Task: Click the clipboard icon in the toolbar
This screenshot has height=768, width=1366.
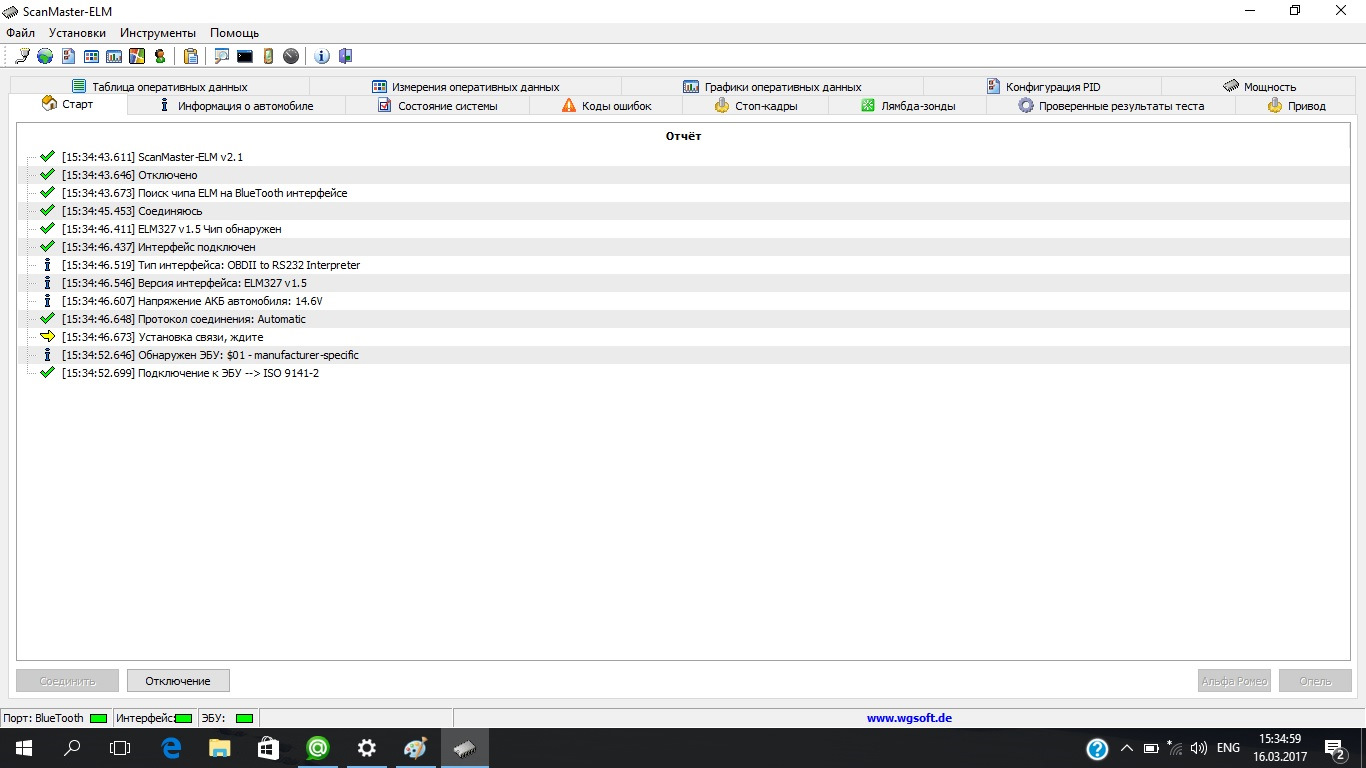Action: coord(190,56)
